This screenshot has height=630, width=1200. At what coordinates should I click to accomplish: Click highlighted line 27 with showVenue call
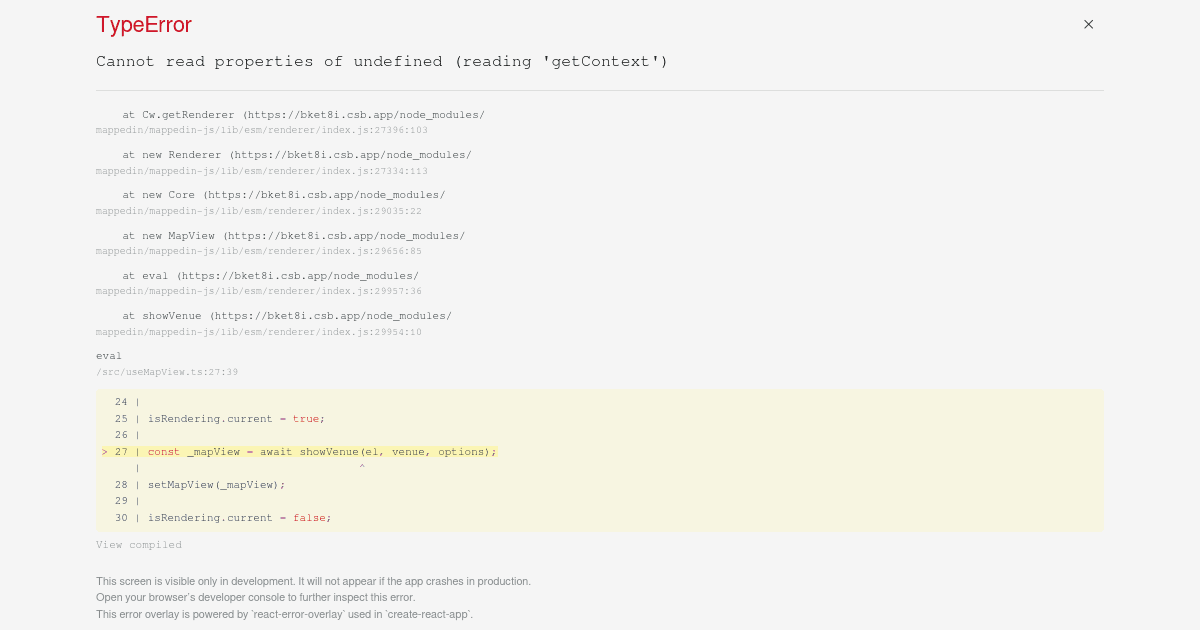coord(322,452)
